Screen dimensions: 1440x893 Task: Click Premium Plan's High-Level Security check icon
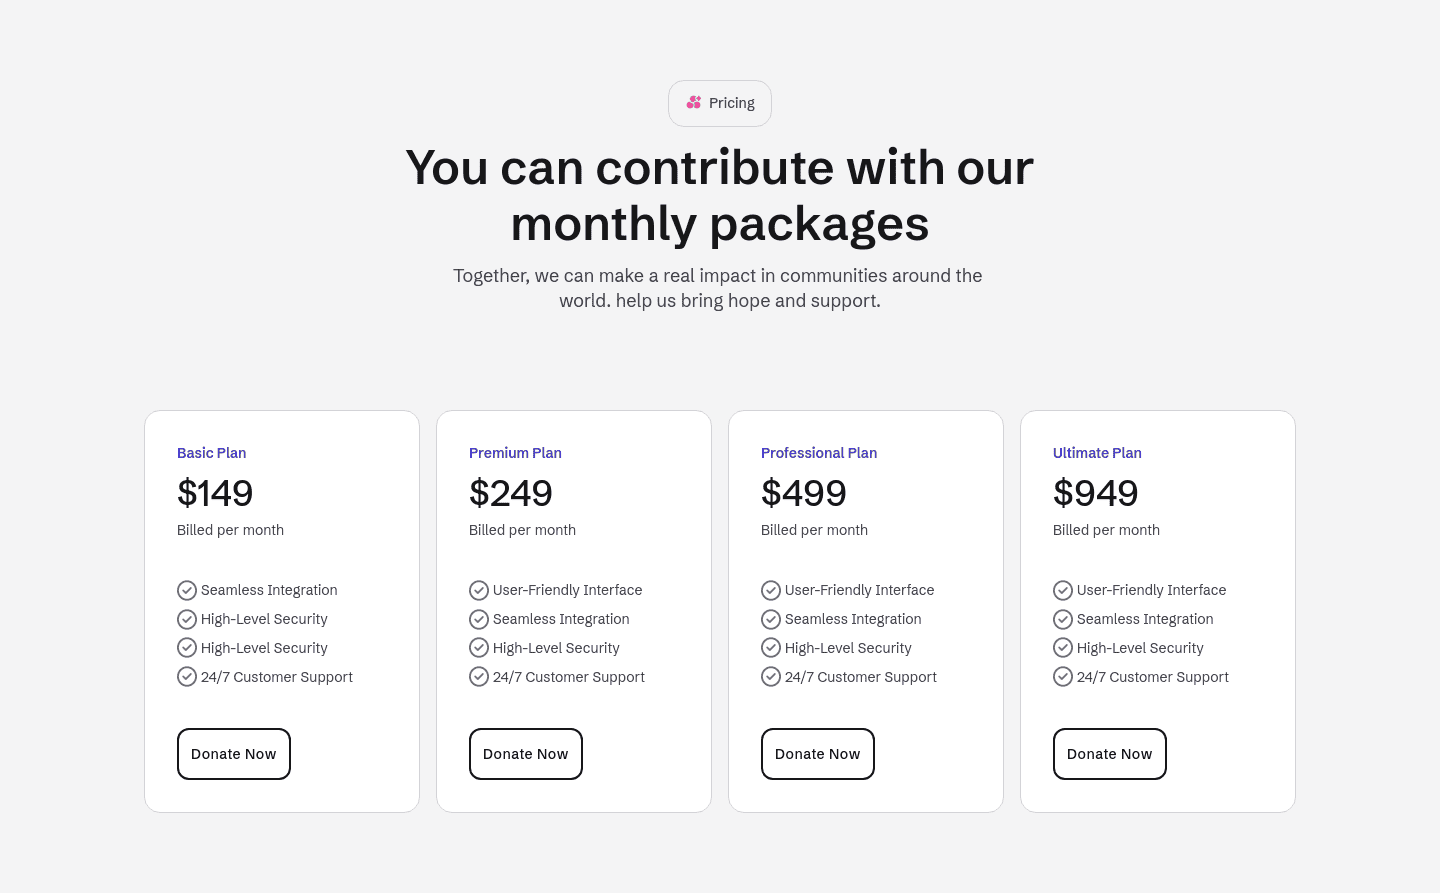[x=479, y=648]
